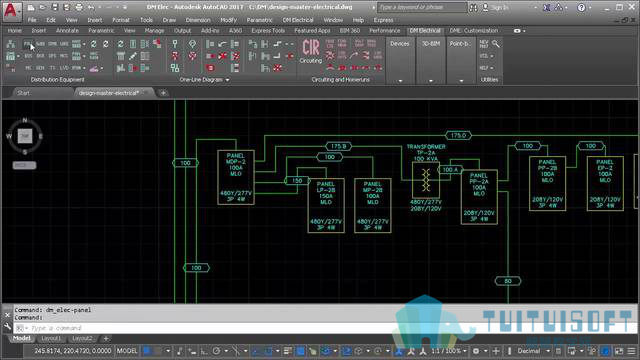
Task: Click the TOP face of the ViewCube
Action: click(25, 136)
